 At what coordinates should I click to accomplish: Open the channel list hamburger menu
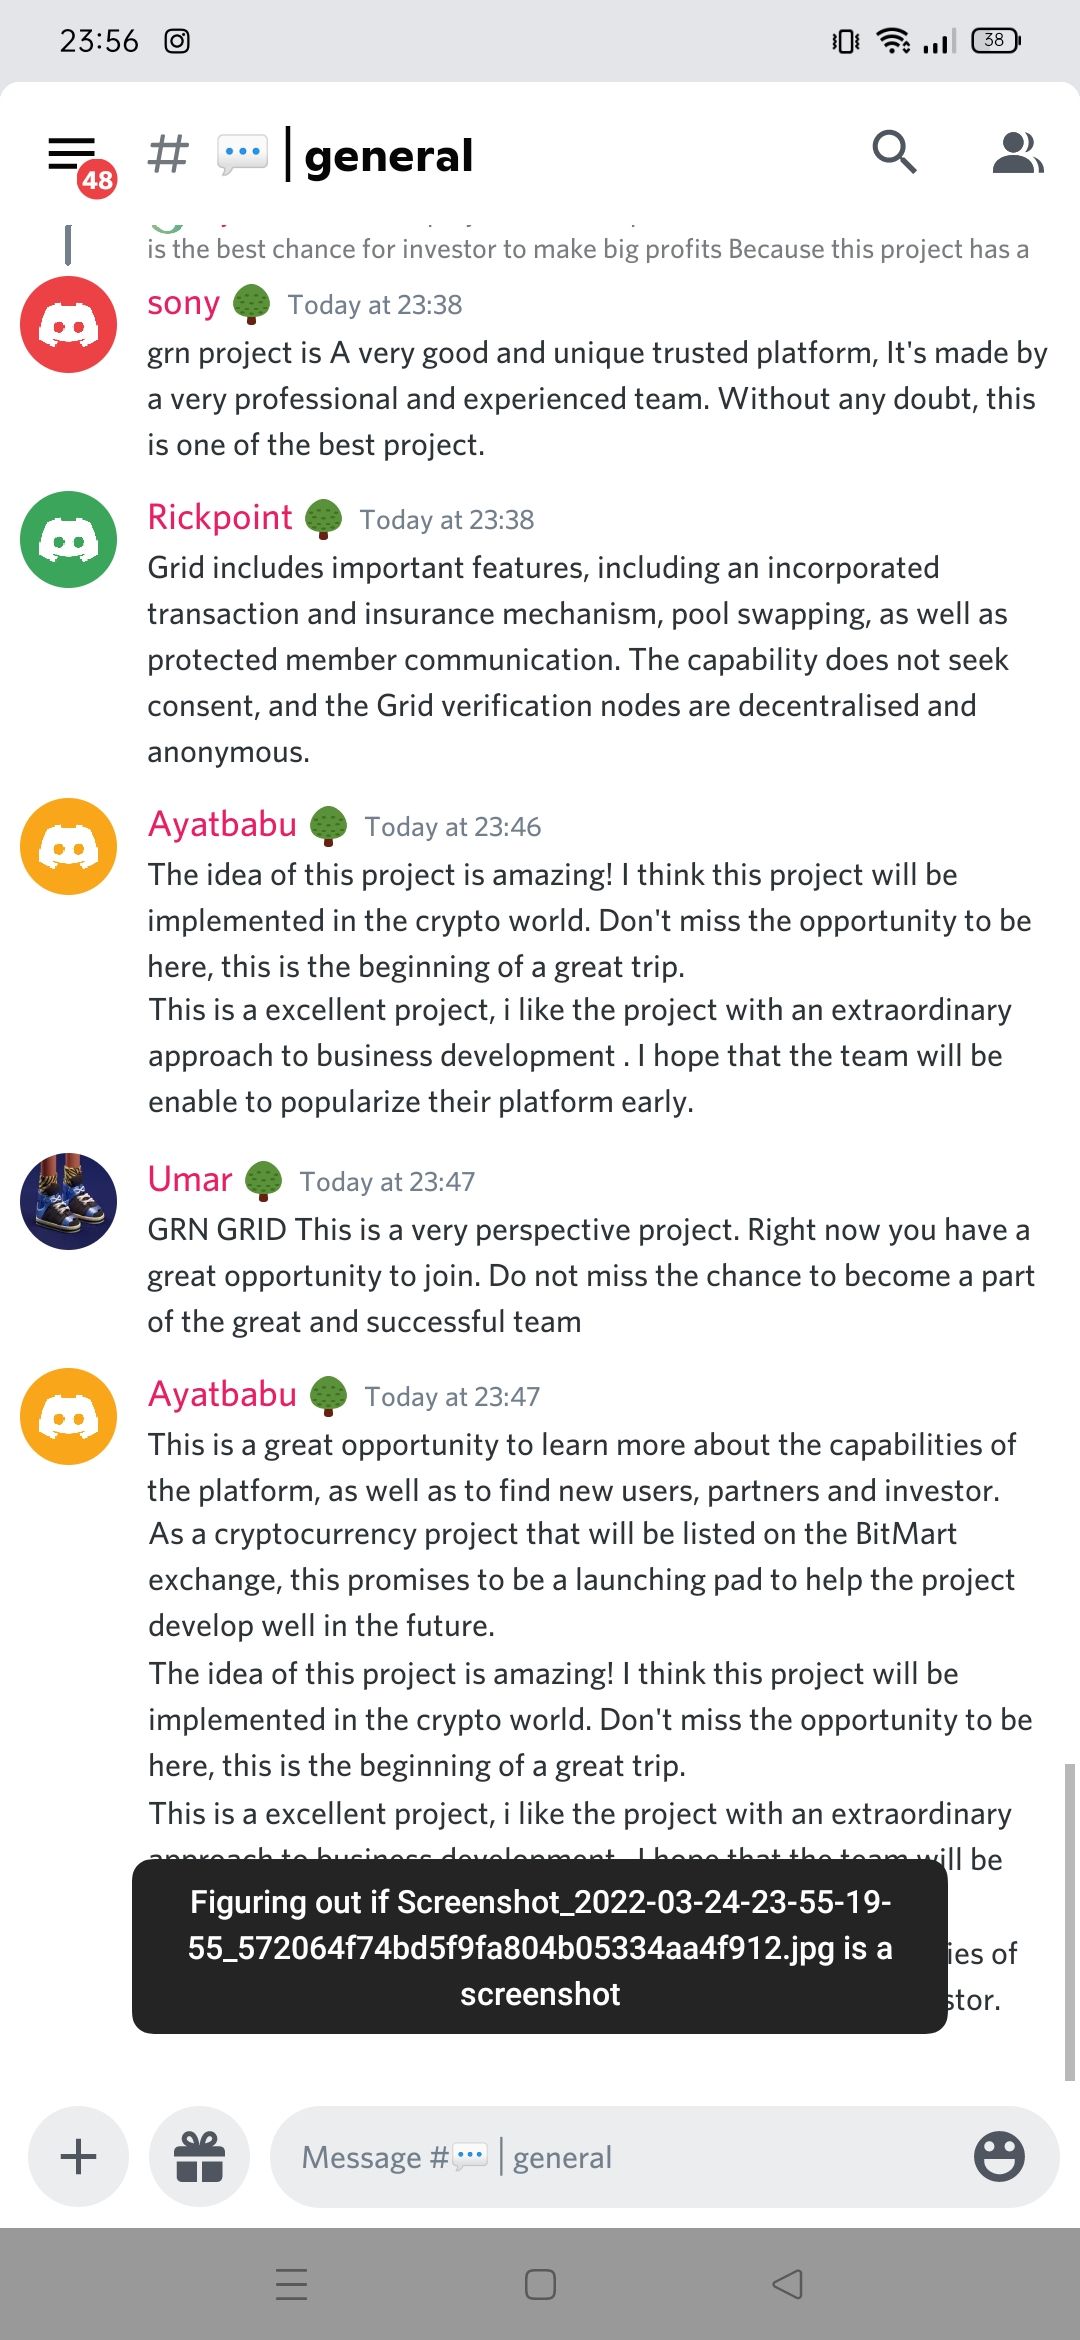[x=72, y=156]
